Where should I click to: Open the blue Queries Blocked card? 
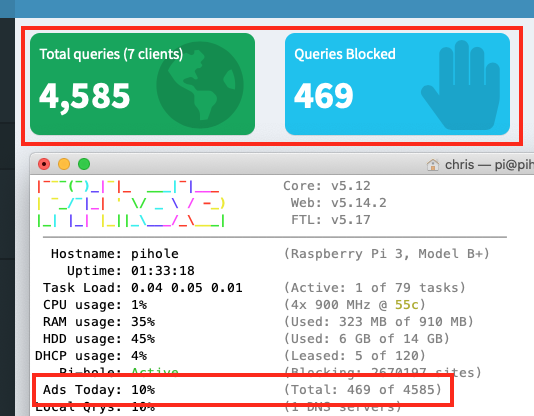(397, 84)
